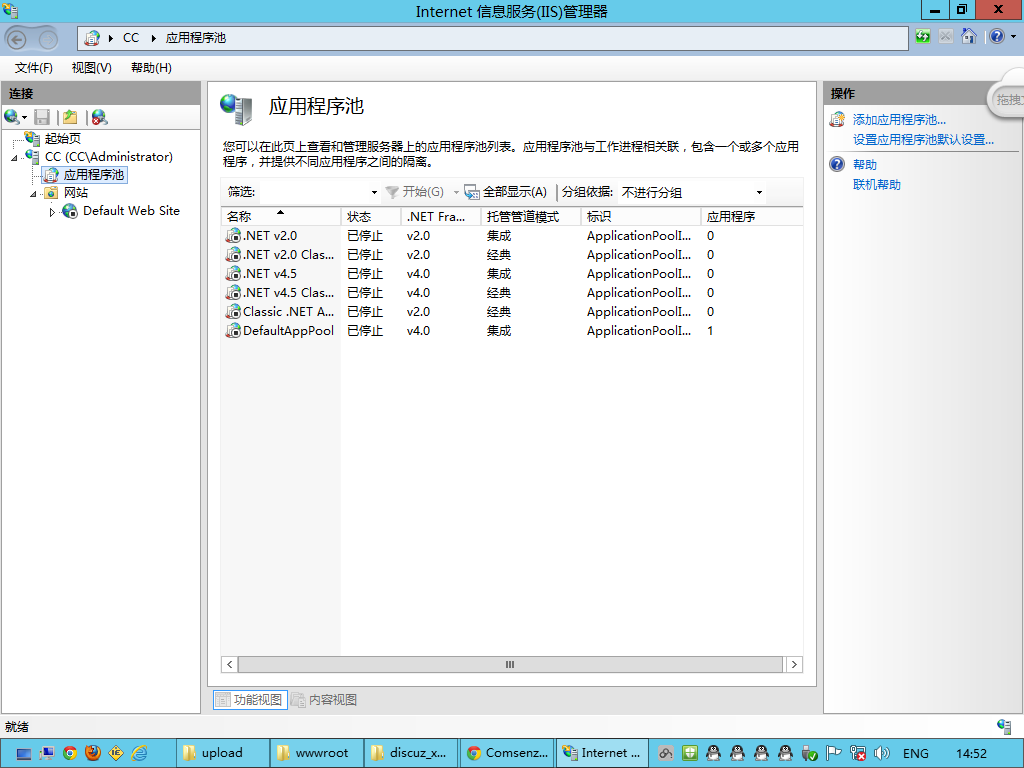The height and width of the screenshot is (768, 1024).
Task: Click the home icon in the address bar area
Action: (x=968, y=37)
